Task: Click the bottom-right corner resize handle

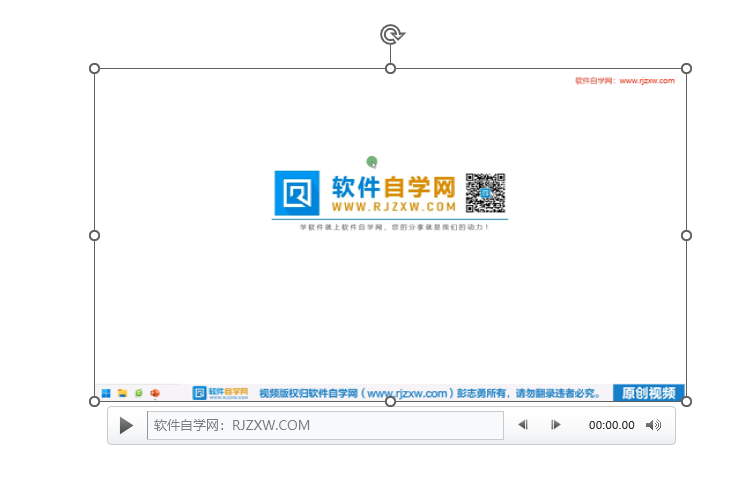Action: (x=686, y=401)
